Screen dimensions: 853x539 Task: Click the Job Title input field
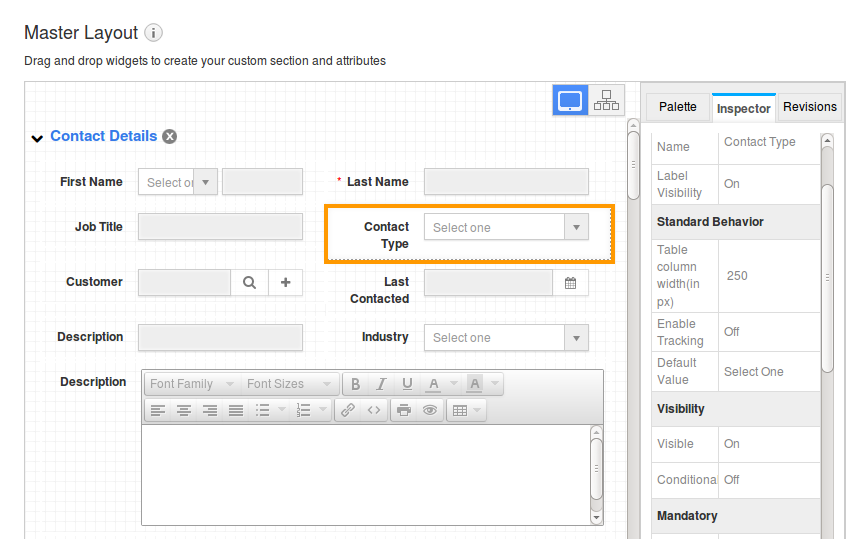pyautogui.click(x=220, y=227)
